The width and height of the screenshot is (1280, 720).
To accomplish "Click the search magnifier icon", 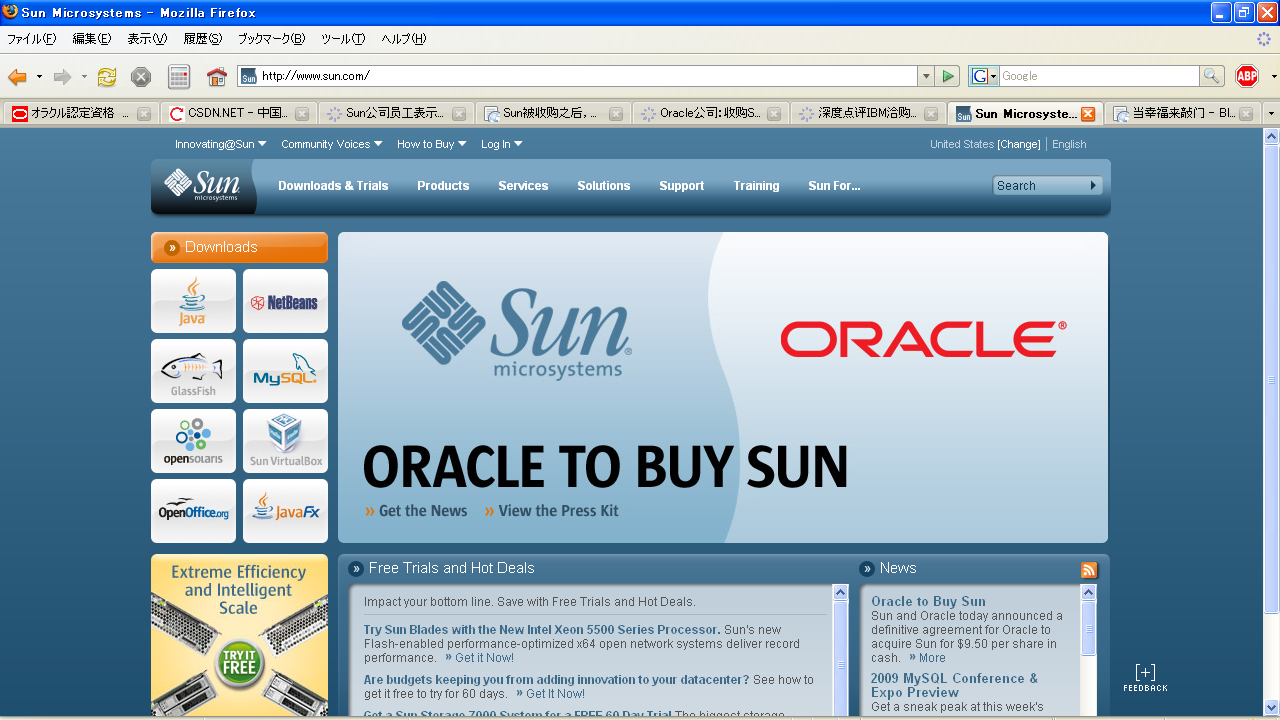I will click(x=1211, y=76).
